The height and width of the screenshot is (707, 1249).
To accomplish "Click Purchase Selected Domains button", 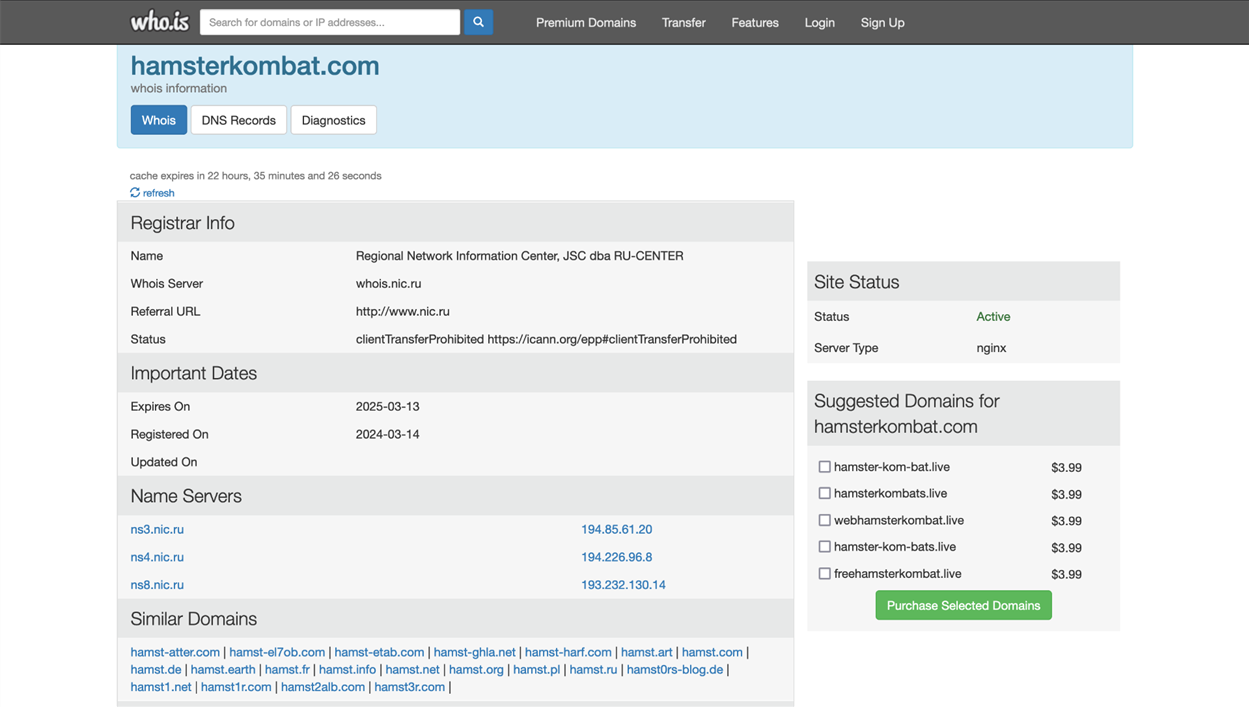I will [964, 605].
